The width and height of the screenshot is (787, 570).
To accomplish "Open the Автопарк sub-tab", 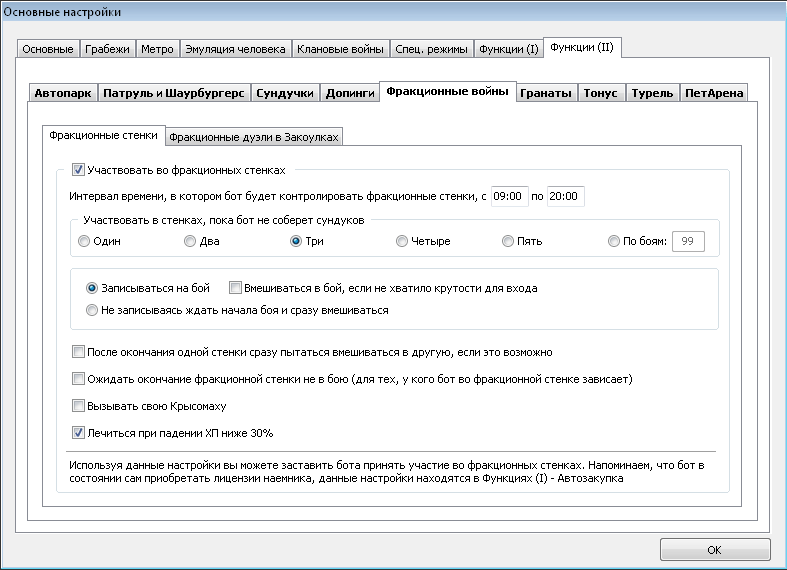I will (x=63, y=93).
